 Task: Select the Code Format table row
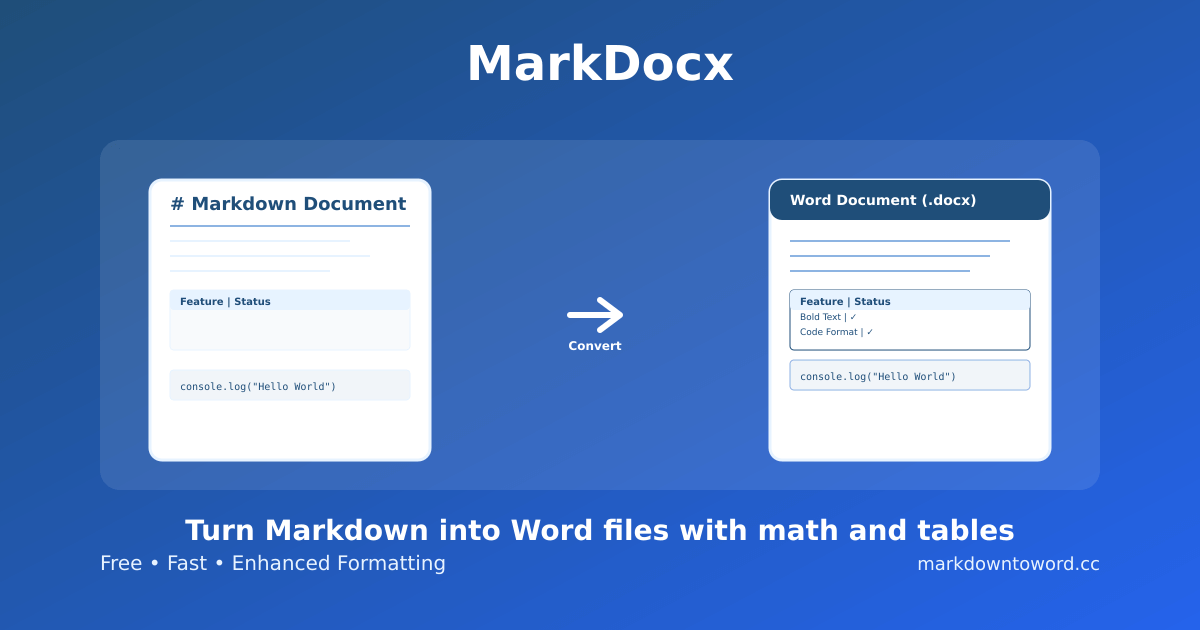coord(836,332)
